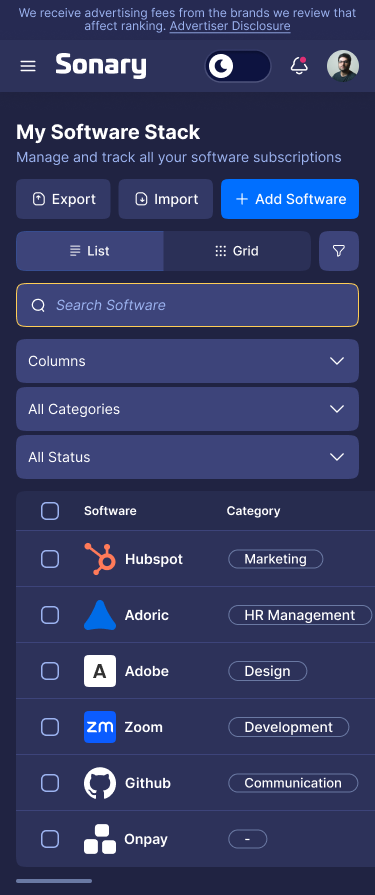
Task: Select the Onpay row checkbox
Action: click(x=50, y=839)
